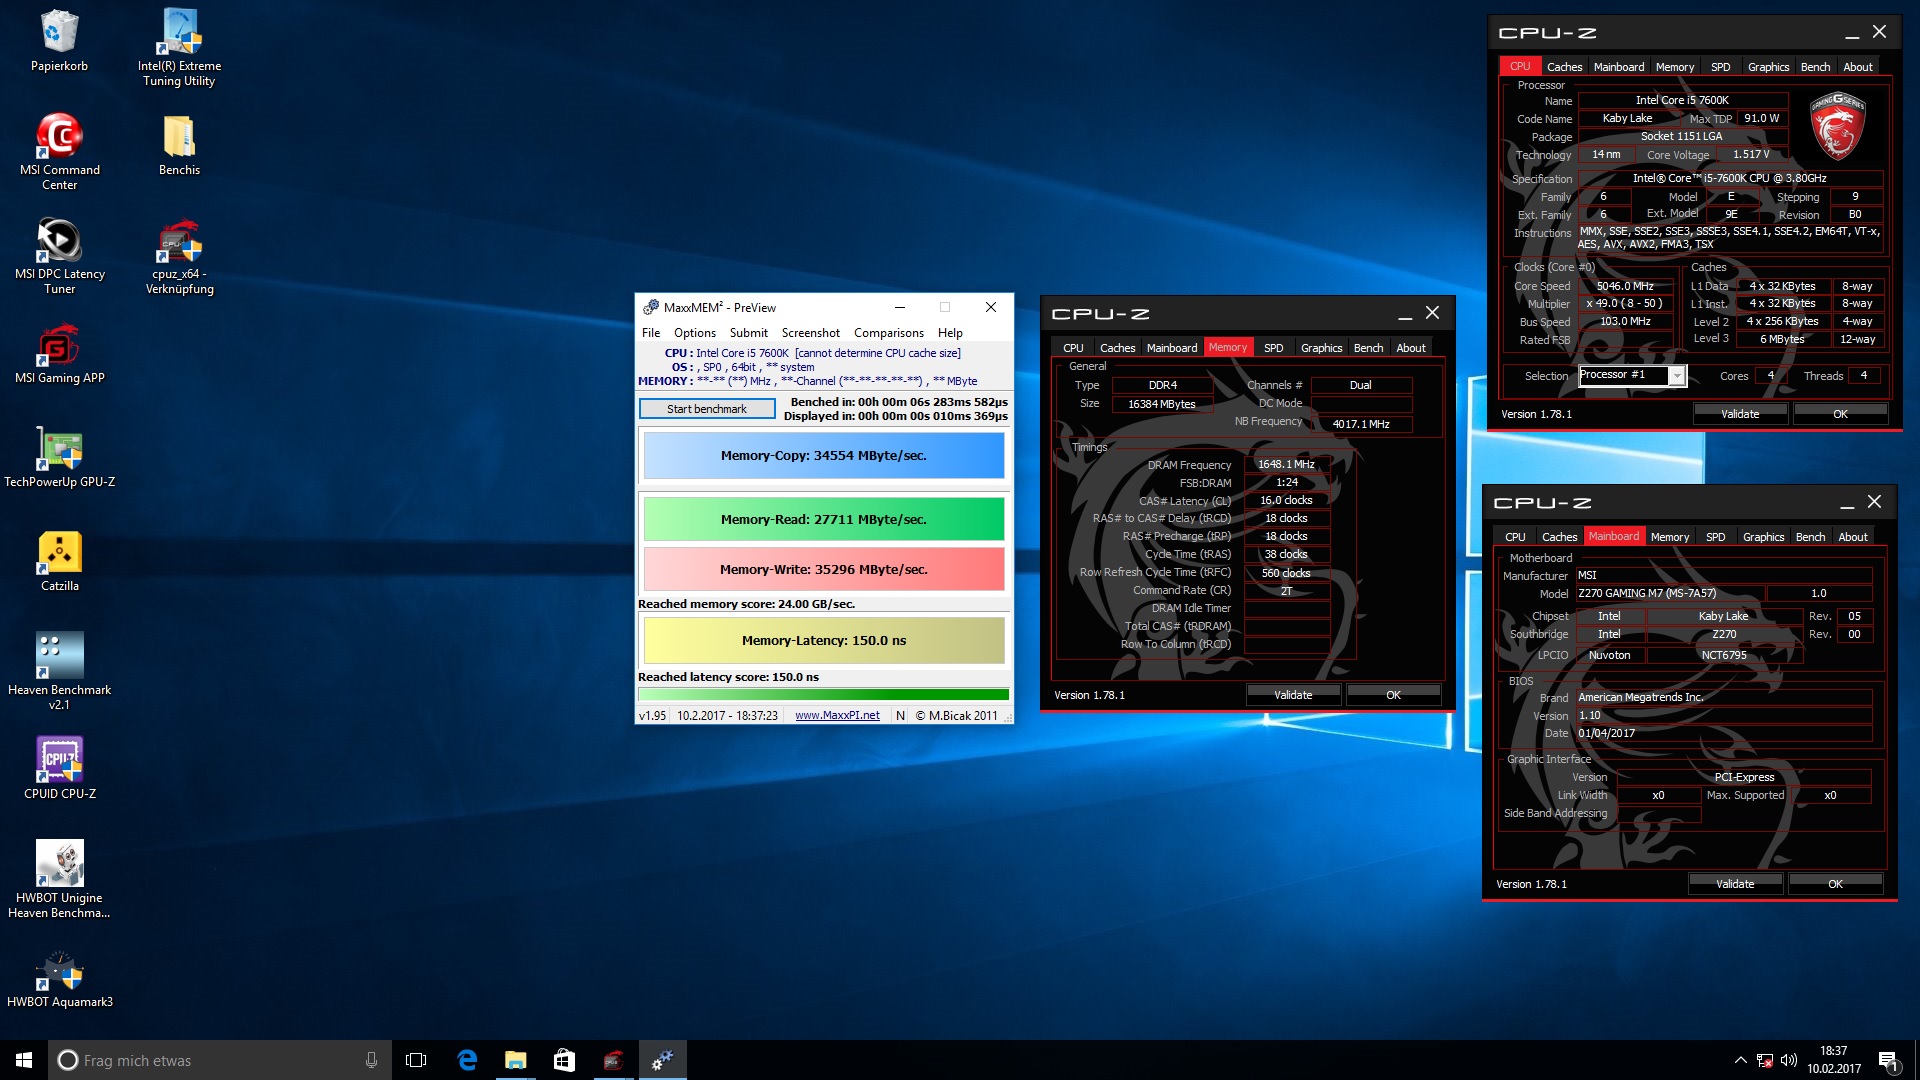Open the Papierkorb recycle bin icon

point(59,42)
